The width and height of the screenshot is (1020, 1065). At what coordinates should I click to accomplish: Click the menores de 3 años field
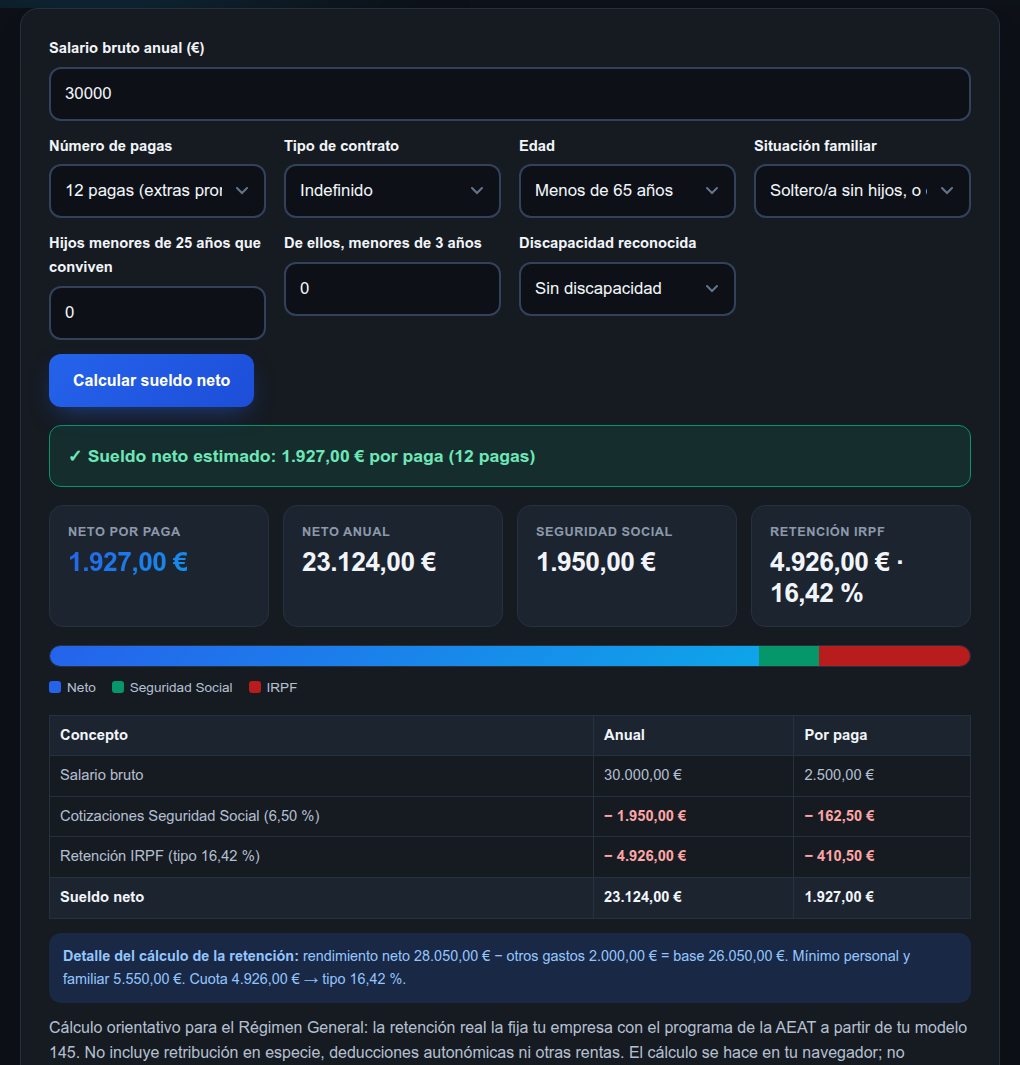(x=392, y=289)
